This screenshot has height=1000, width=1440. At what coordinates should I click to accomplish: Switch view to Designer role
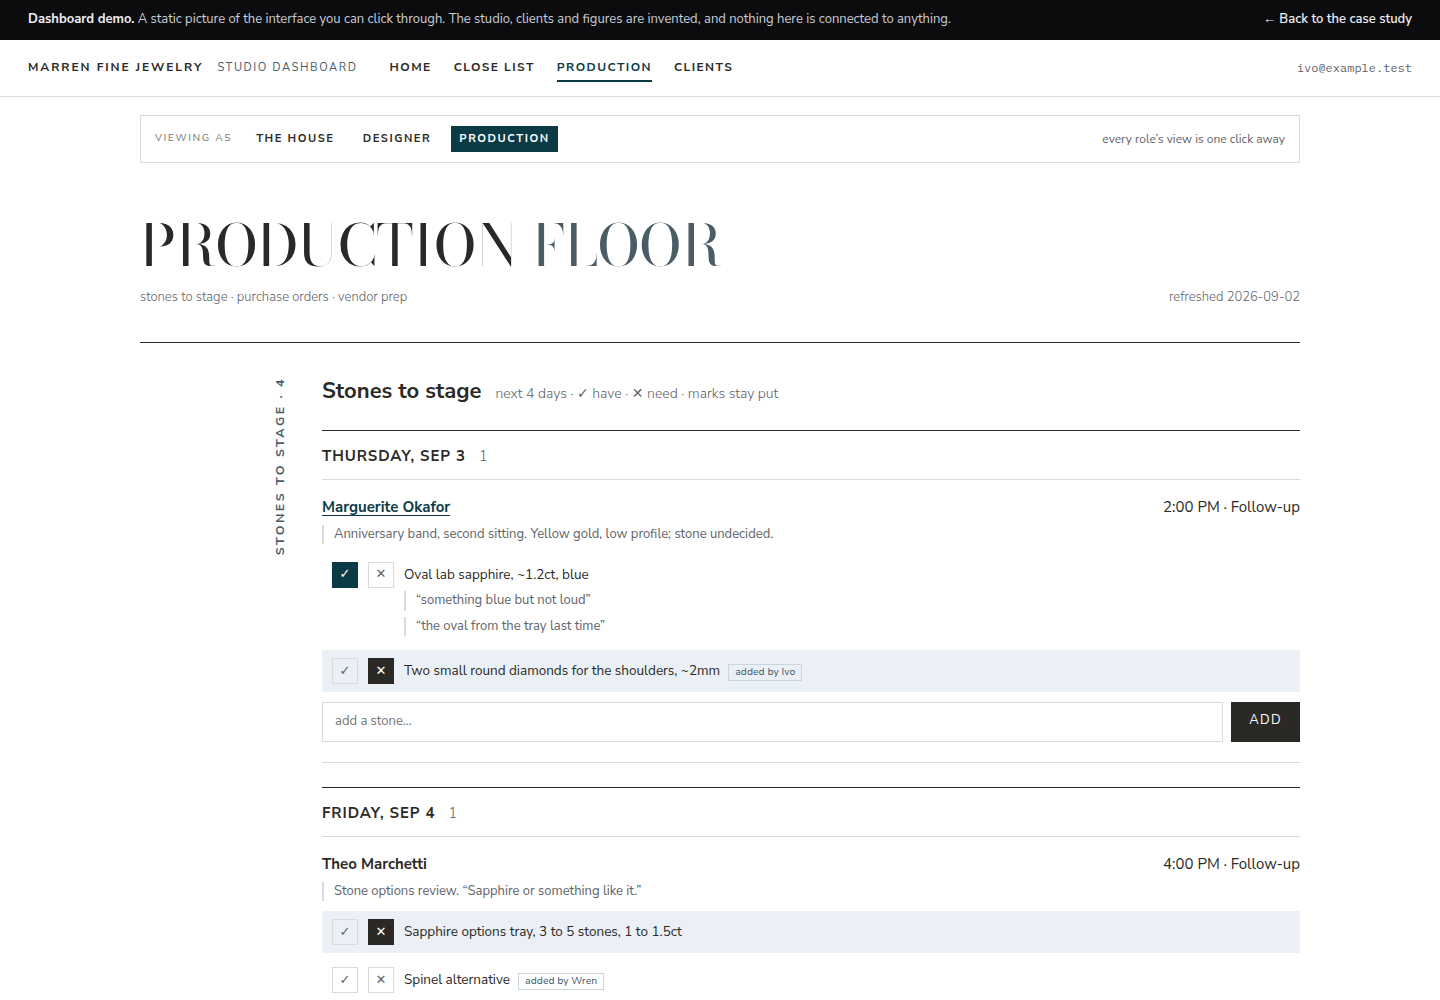pyautogui.click(x=397, y=138)
